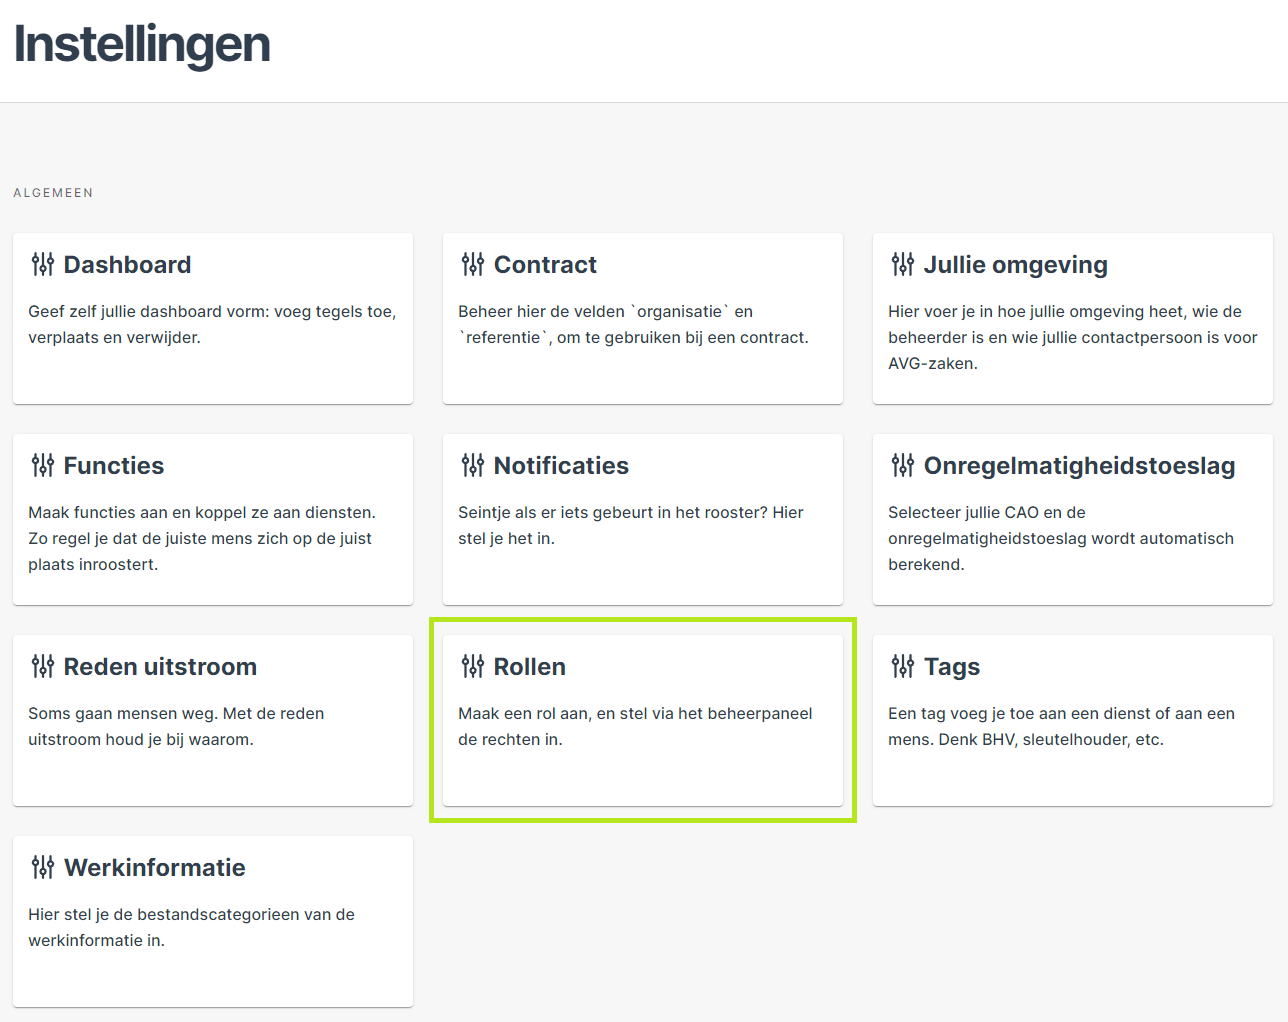The height and width of the screenshot is (1022, 1288).
Task: Open Reden uitstroom heading
Action: [x=160, y=667]
